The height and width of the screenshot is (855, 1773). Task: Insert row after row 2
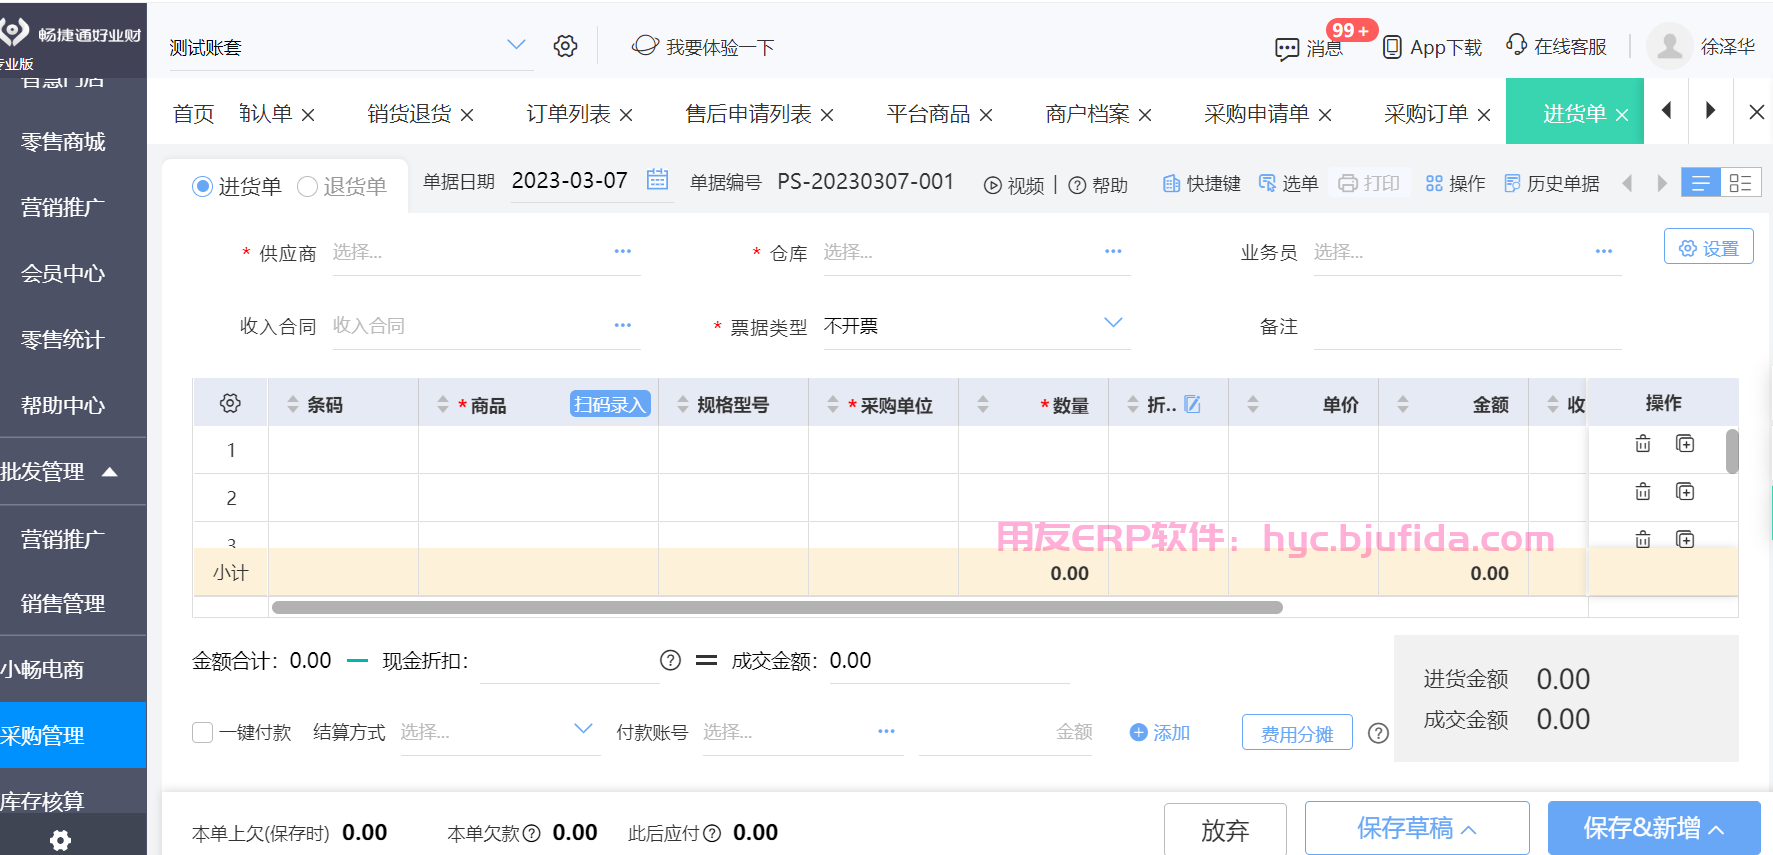1685,491
